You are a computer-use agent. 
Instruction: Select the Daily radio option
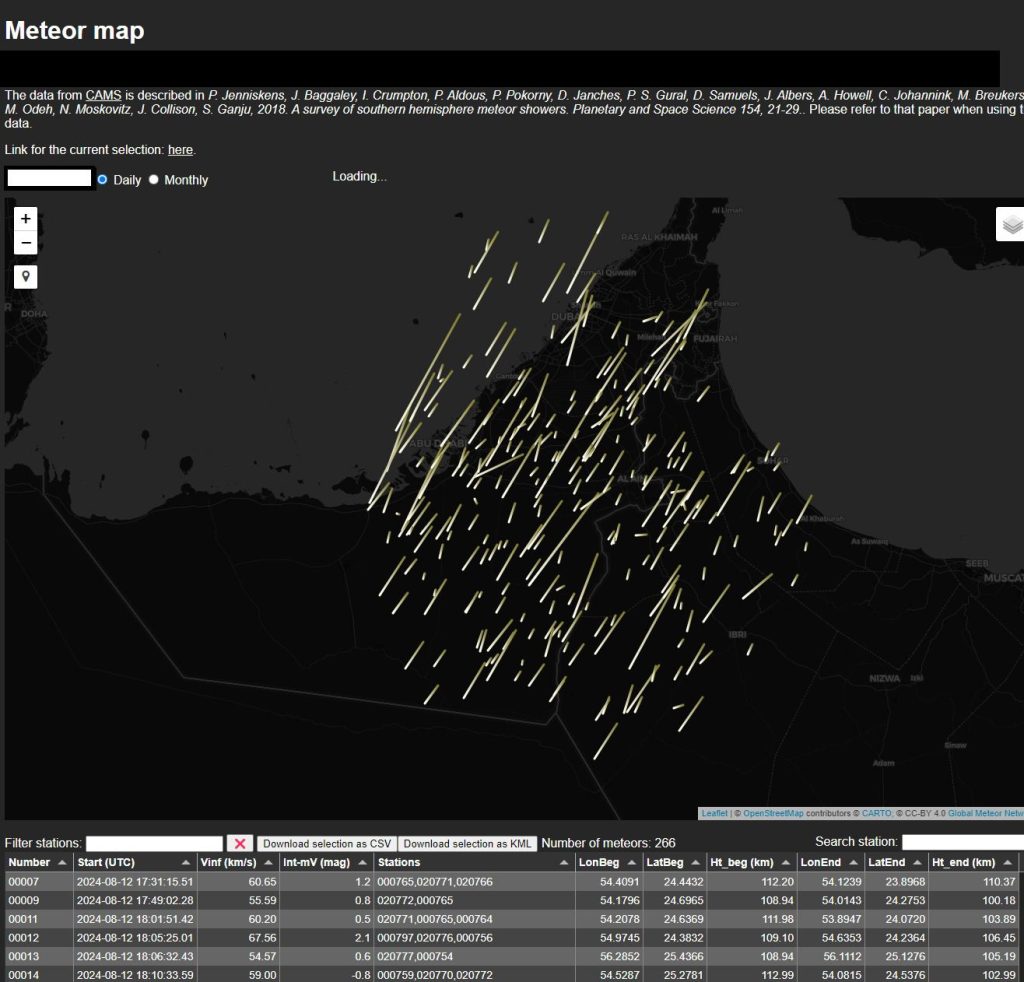pyautogui.click(x=103, y=180)
